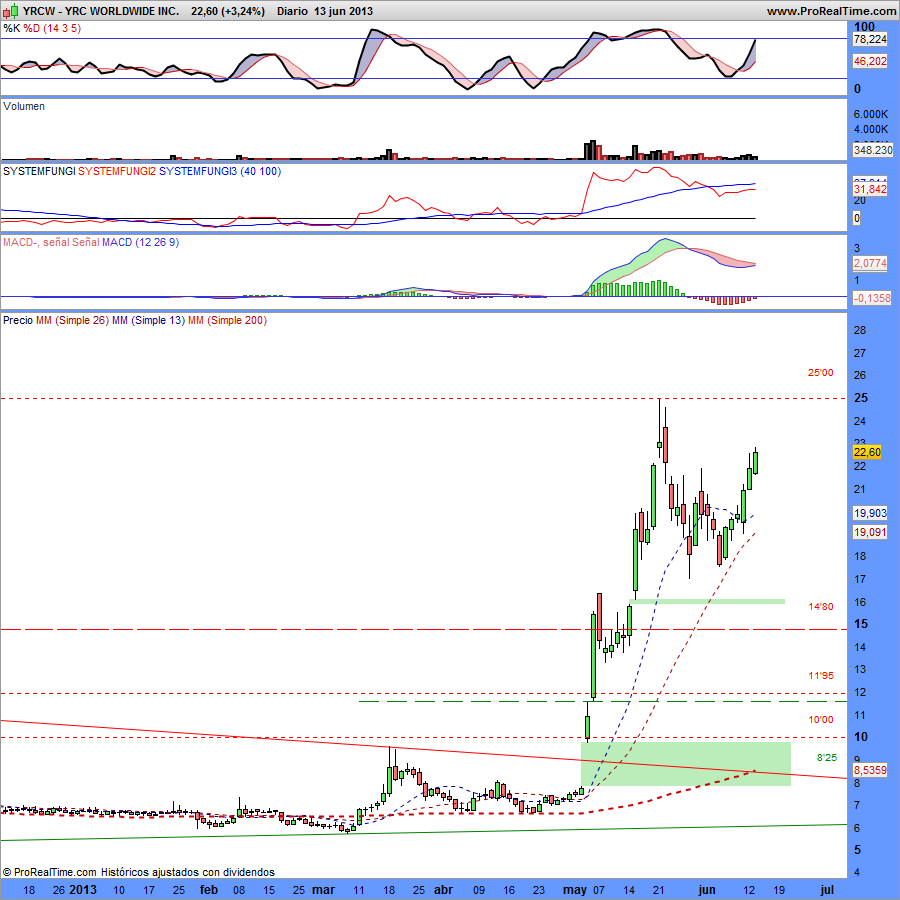Click the 'MM (Simple 13)' moving average label

click(149, 320)
